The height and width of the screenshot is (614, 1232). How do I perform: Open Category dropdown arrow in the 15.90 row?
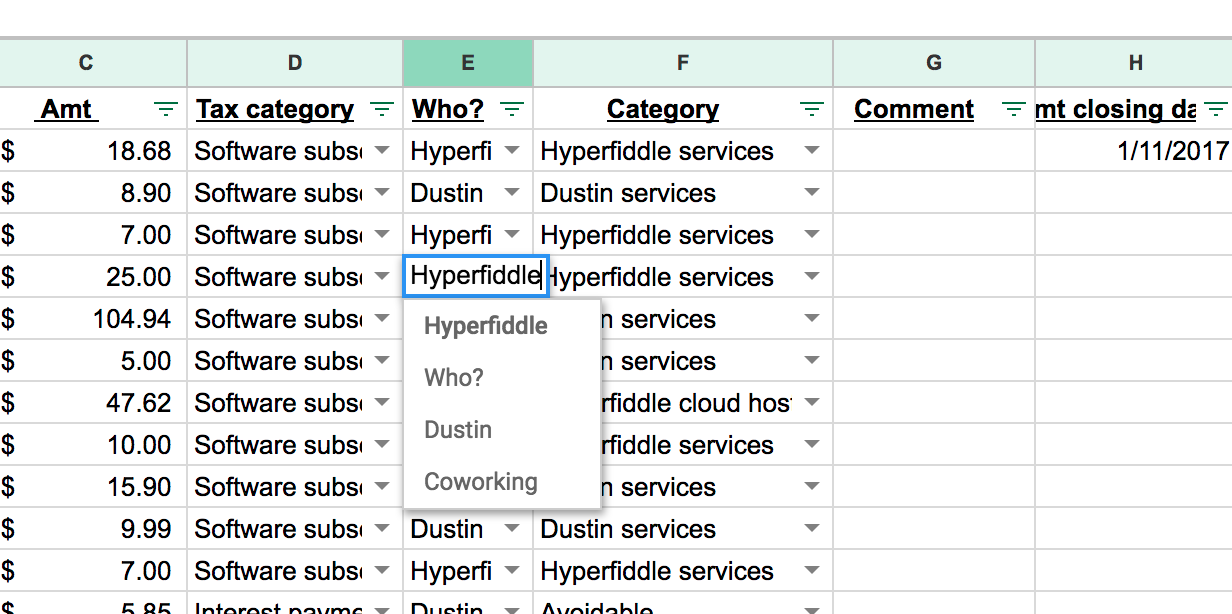(812, 487)
